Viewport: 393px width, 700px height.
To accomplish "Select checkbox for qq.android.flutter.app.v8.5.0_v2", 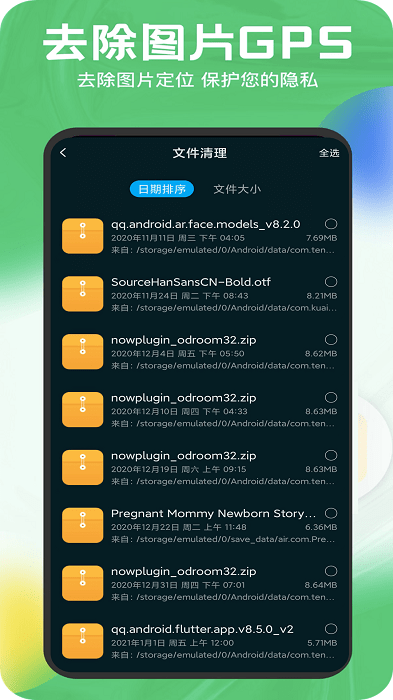I will [331, 629].
